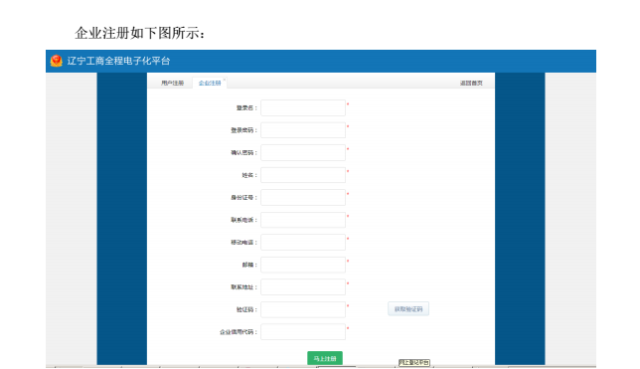
Task: Focus the 联系地址 input field
Action: 303,287
